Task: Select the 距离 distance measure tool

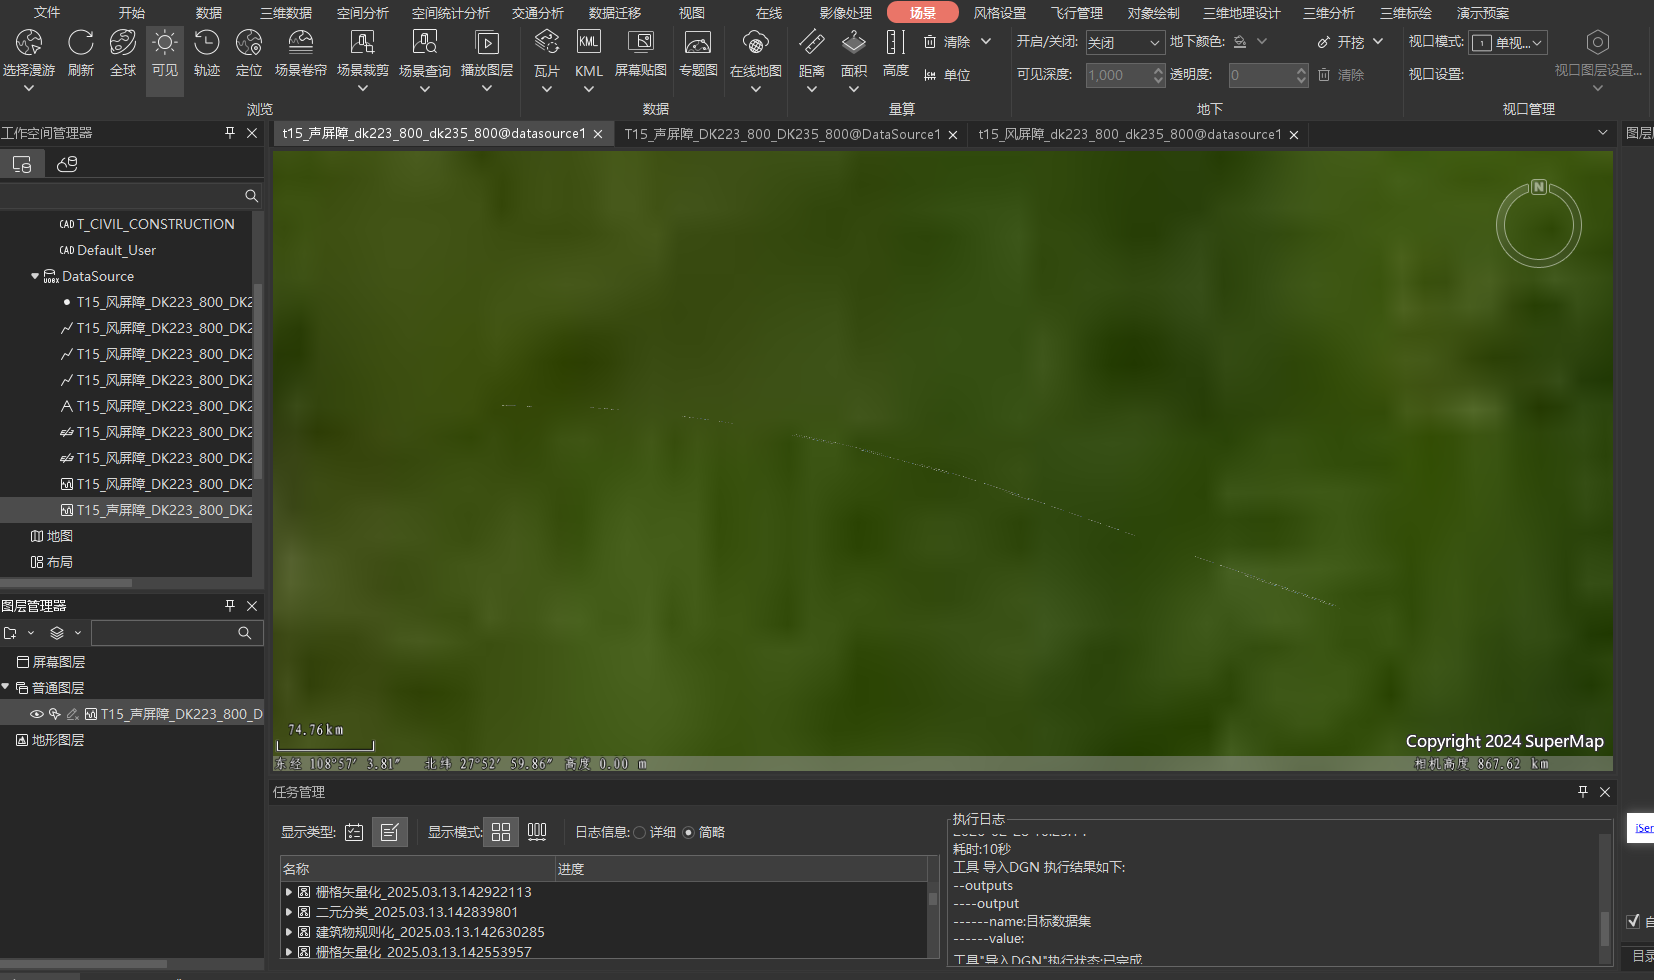Action: click(x=811, y=52)
